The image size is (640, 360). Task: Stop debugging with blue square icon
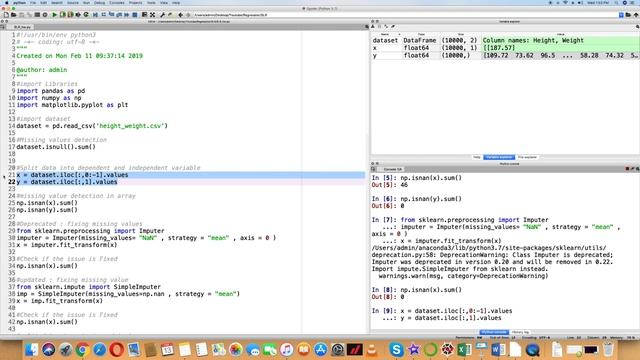pos(135,15)
